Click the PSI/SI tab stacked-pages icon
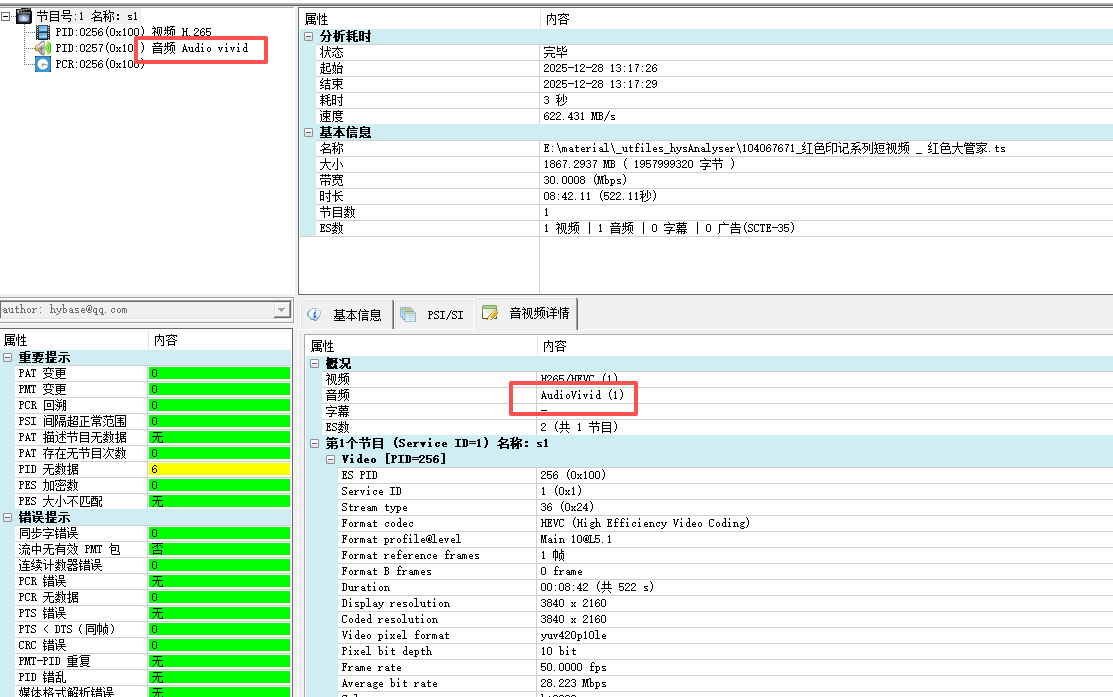1113x697 pixels. [408, 314]
